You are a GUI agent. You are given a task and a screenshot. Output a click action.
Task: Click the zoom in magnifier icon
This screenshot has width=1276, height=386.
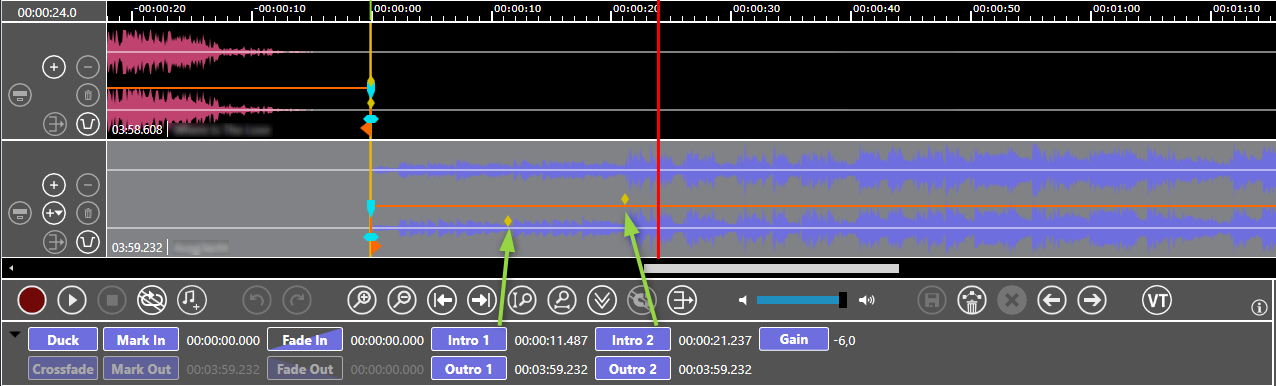point(361,299)
